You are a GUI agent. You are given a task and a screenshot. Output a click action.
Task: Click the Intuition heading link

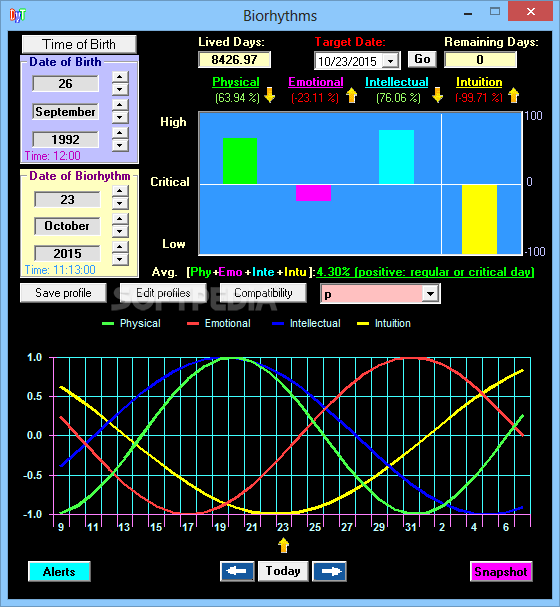coord(479,82)
